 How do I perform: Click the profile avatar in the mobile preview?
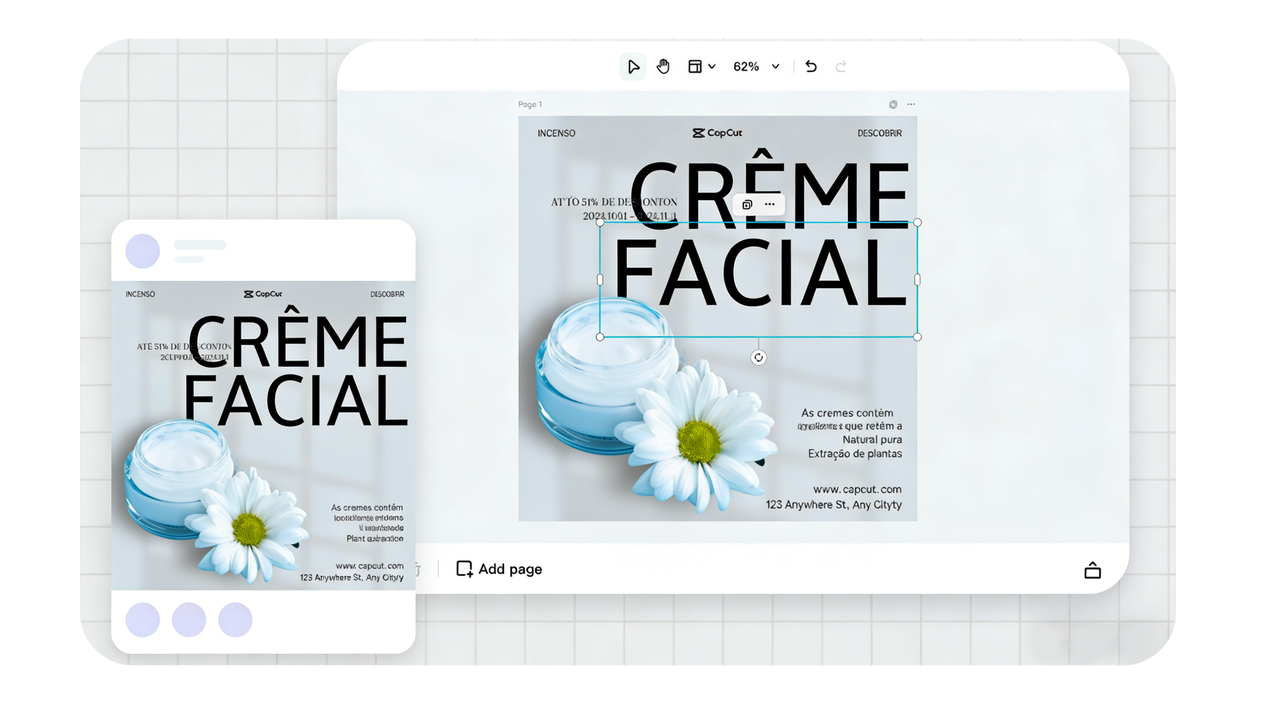[x=143, y=251]
